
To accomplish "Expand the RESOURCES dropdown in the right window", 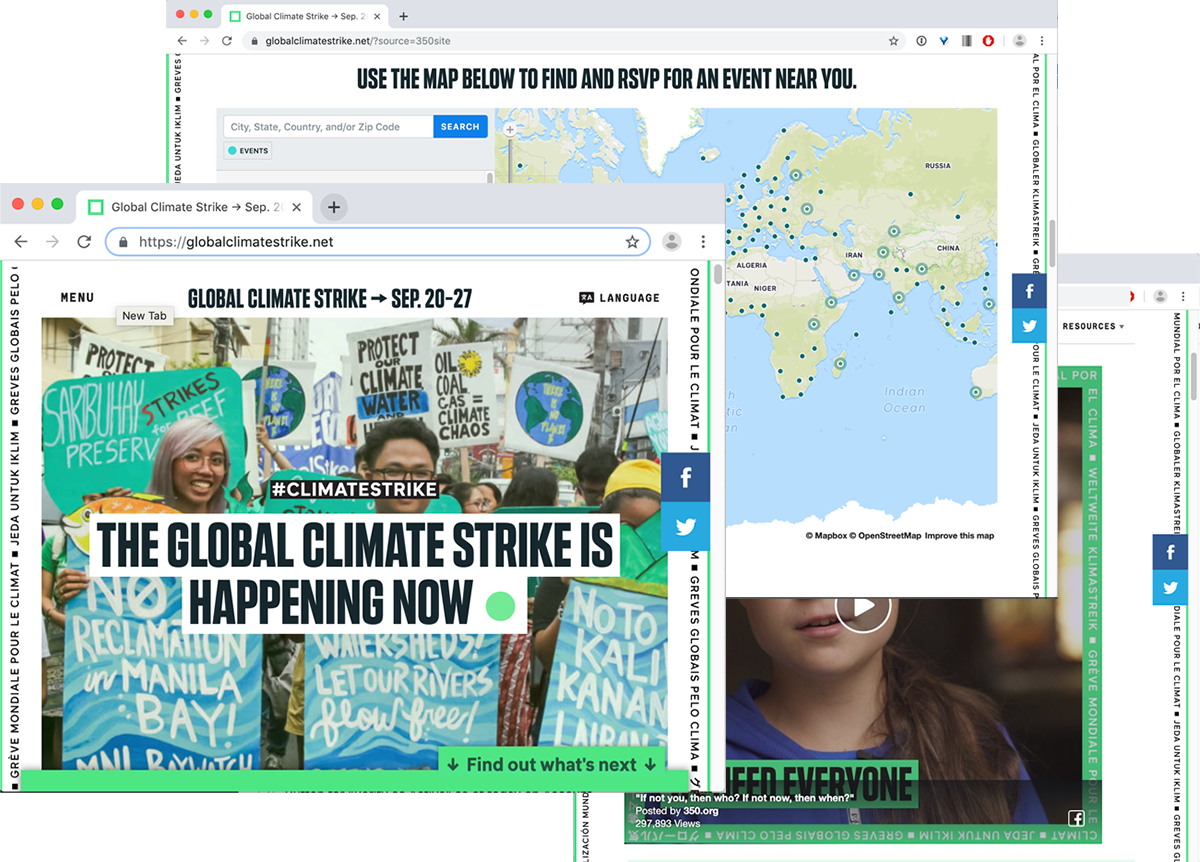I will (x=1093, y=326).
